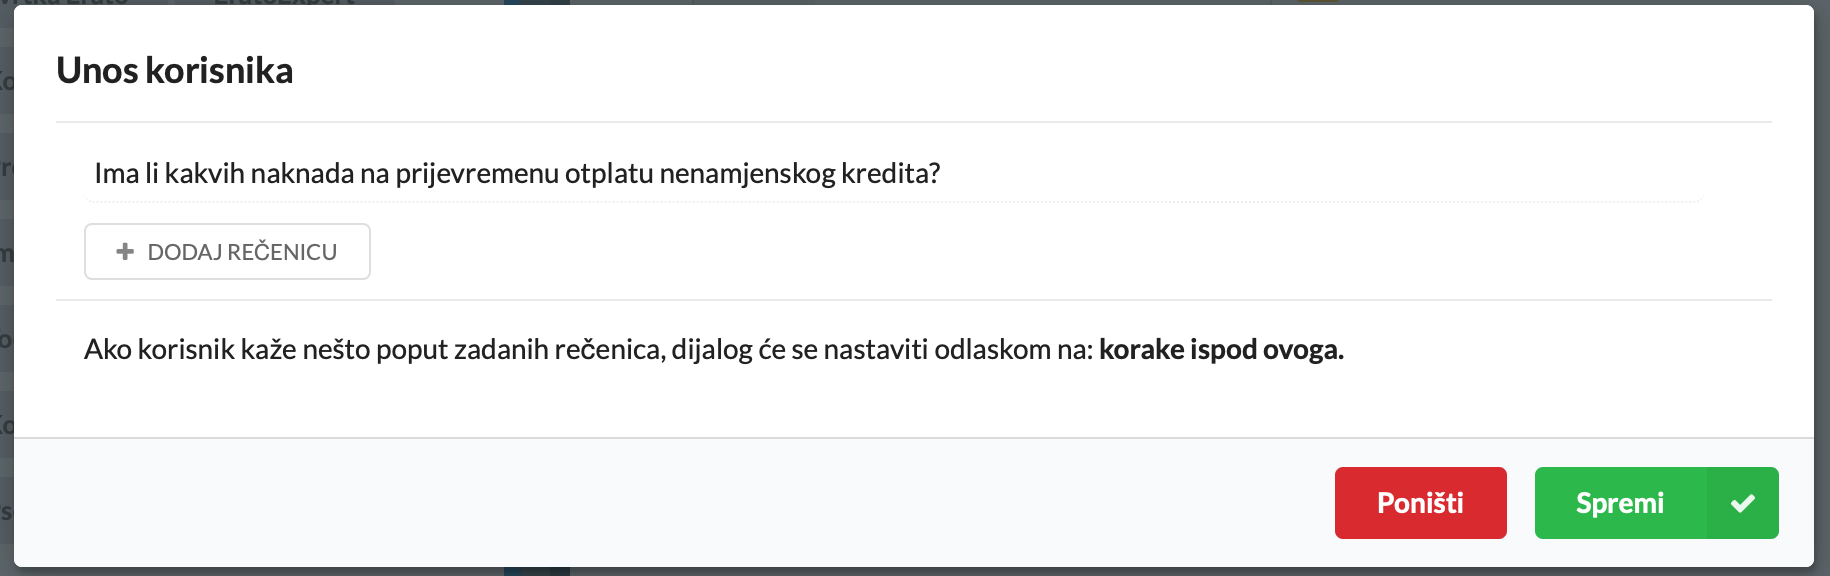The image size is (1830, 576).
Task: Save using the green Spremi label
Action: point(1619,503)
